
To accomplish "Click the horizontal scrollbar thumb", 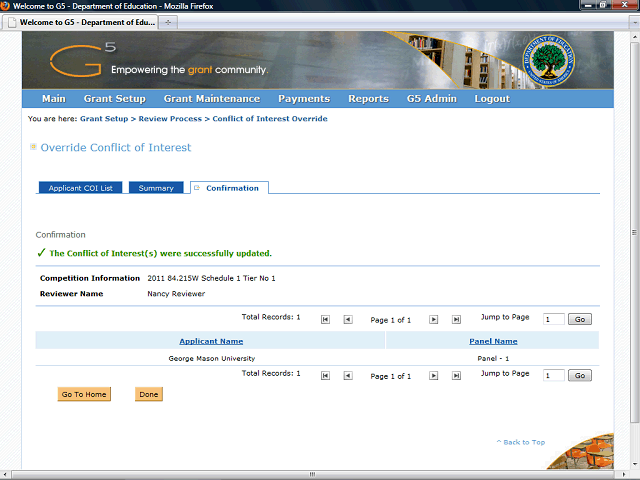I will point(312,474).
